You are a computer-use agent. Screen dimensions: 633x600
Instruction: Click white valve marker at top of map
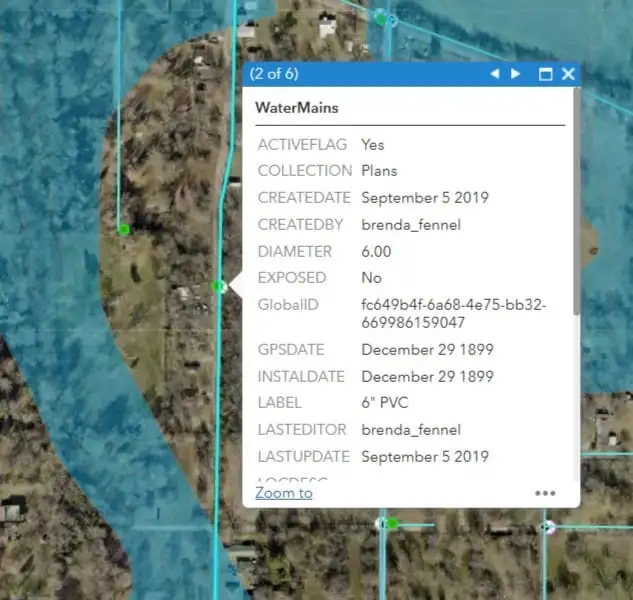(x=391, y=20)
